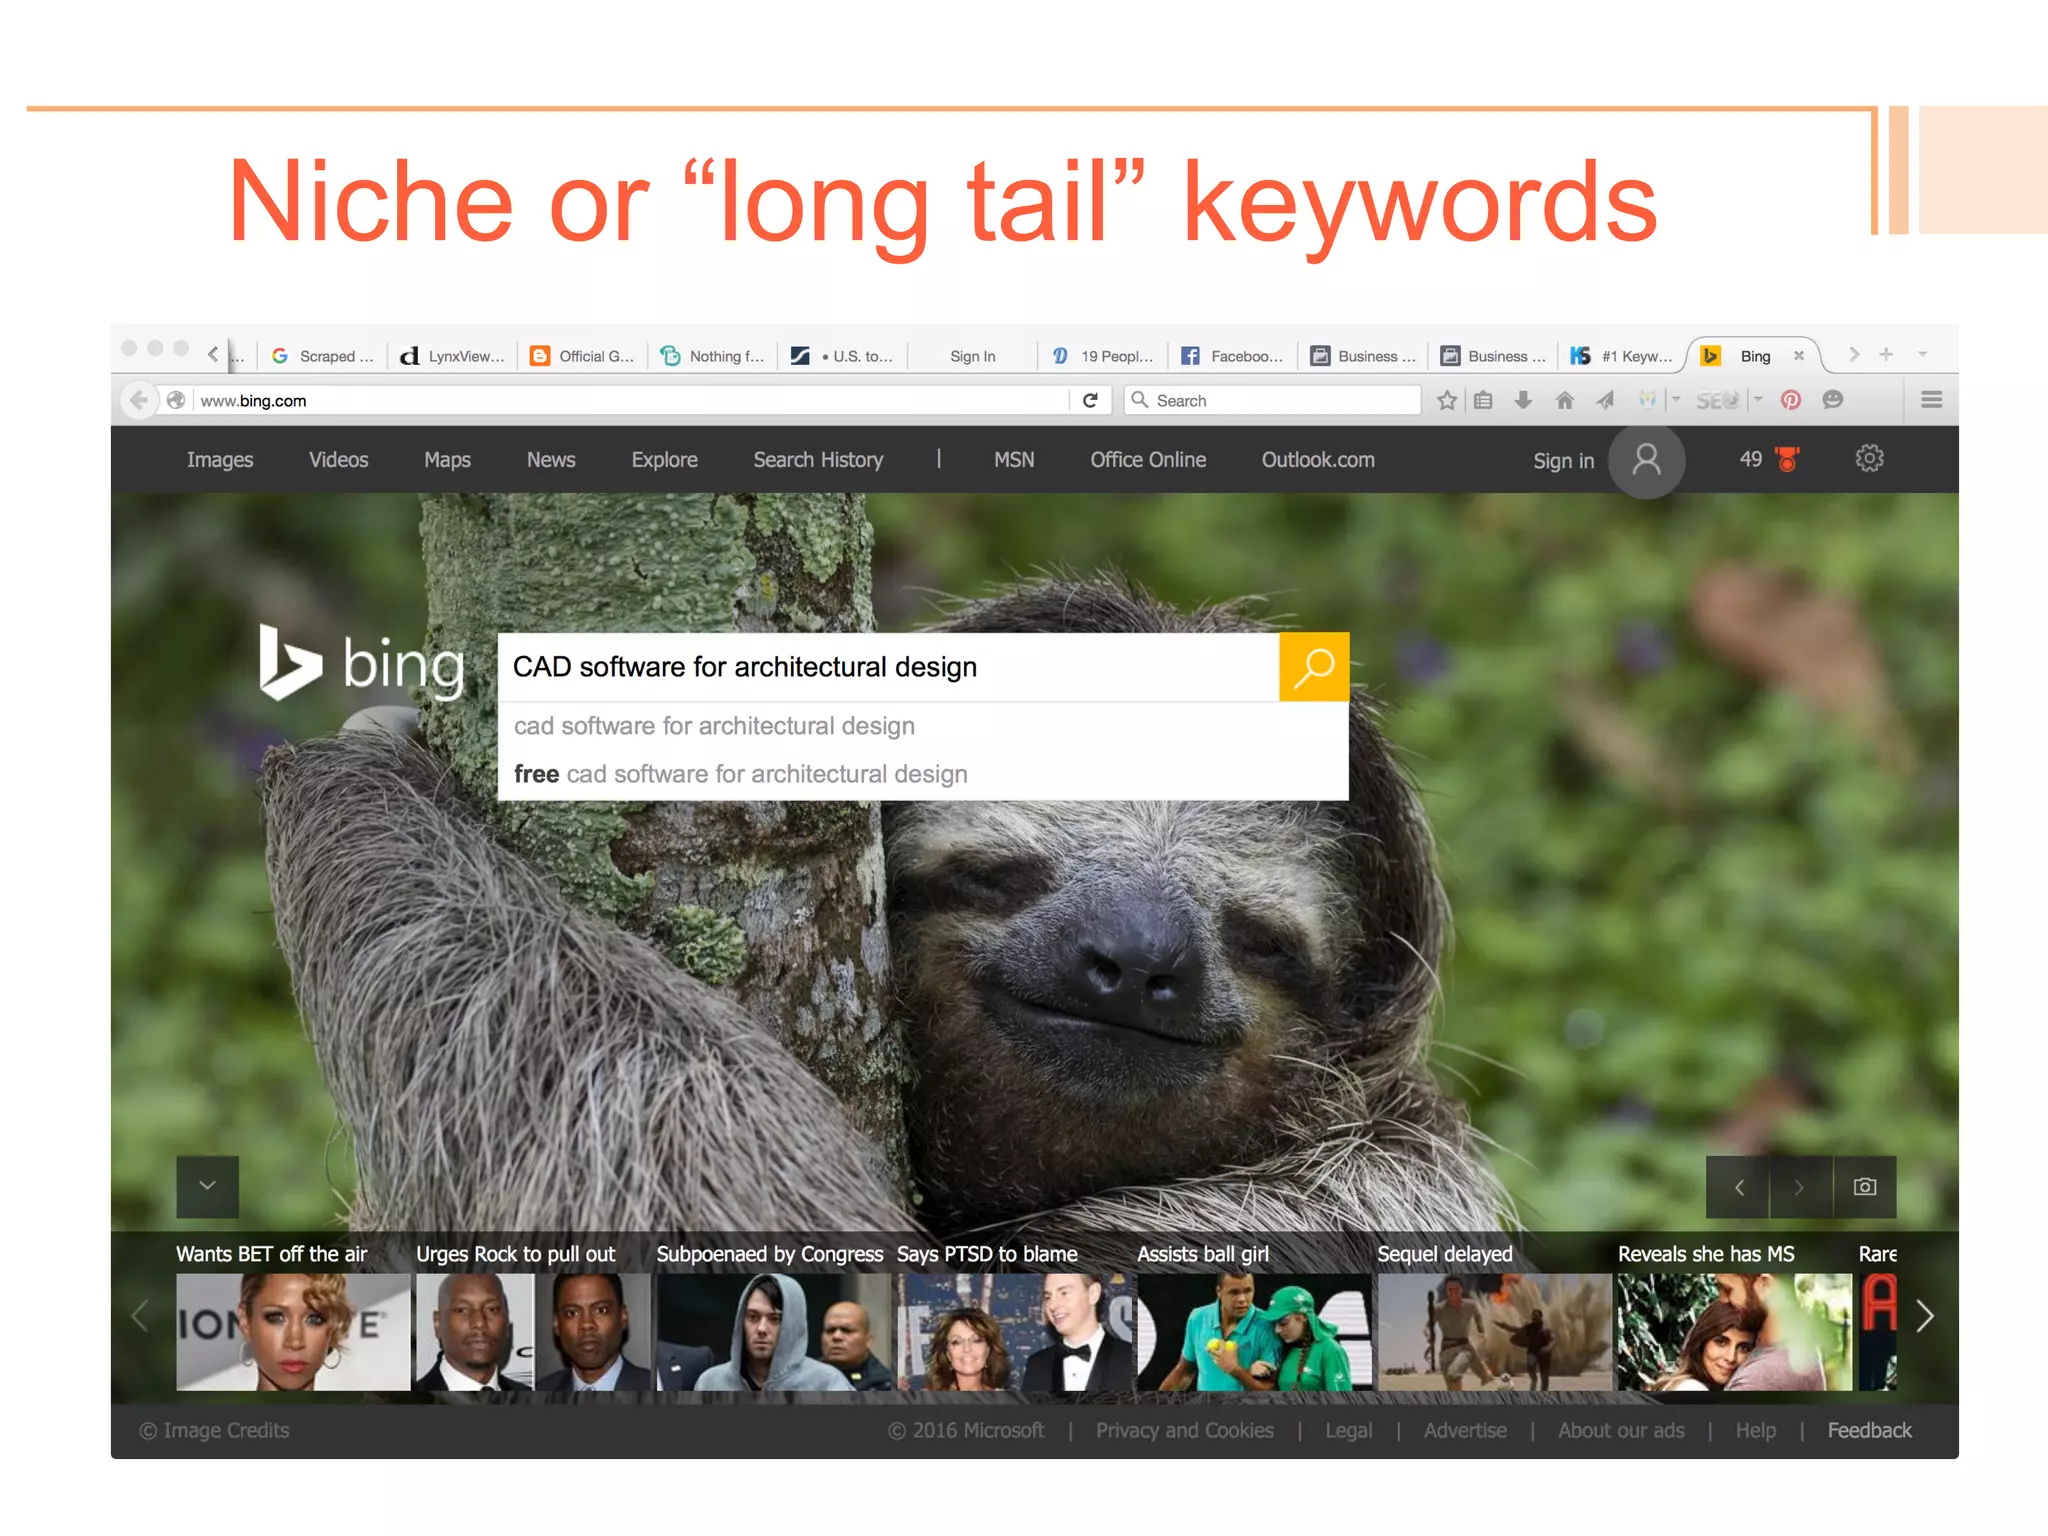Open the Help footer link
Viewport: 2048px width, 1536px height.
(1755, 1431)
